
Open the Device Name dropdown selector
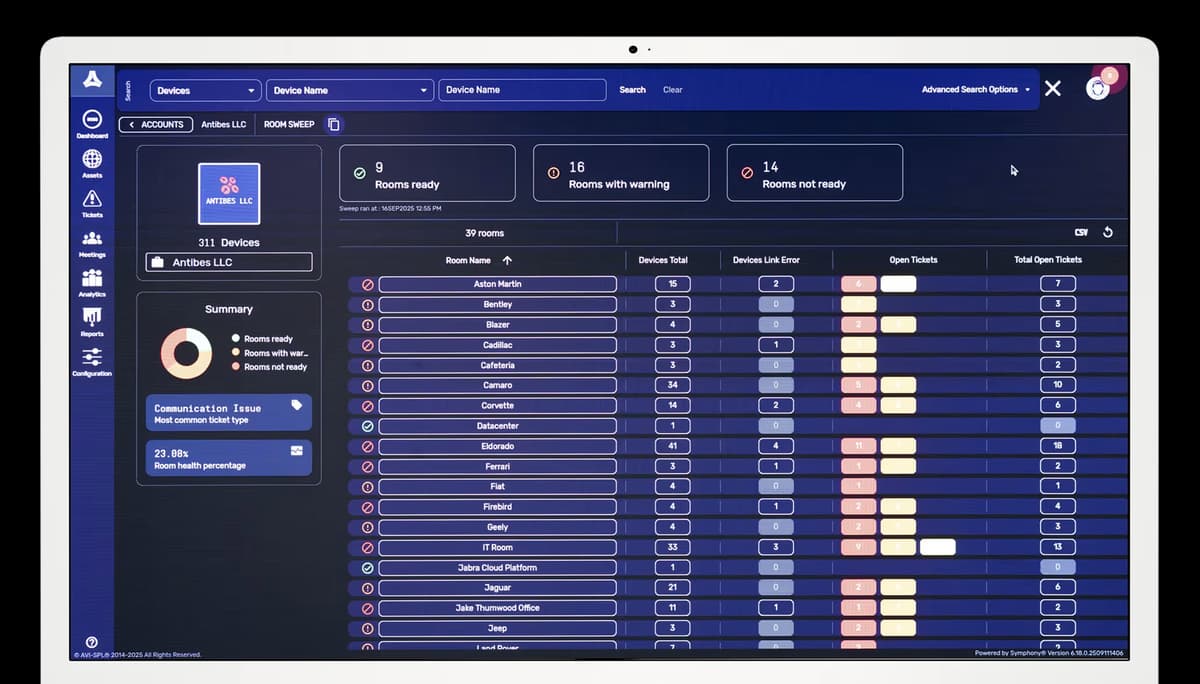350,90
